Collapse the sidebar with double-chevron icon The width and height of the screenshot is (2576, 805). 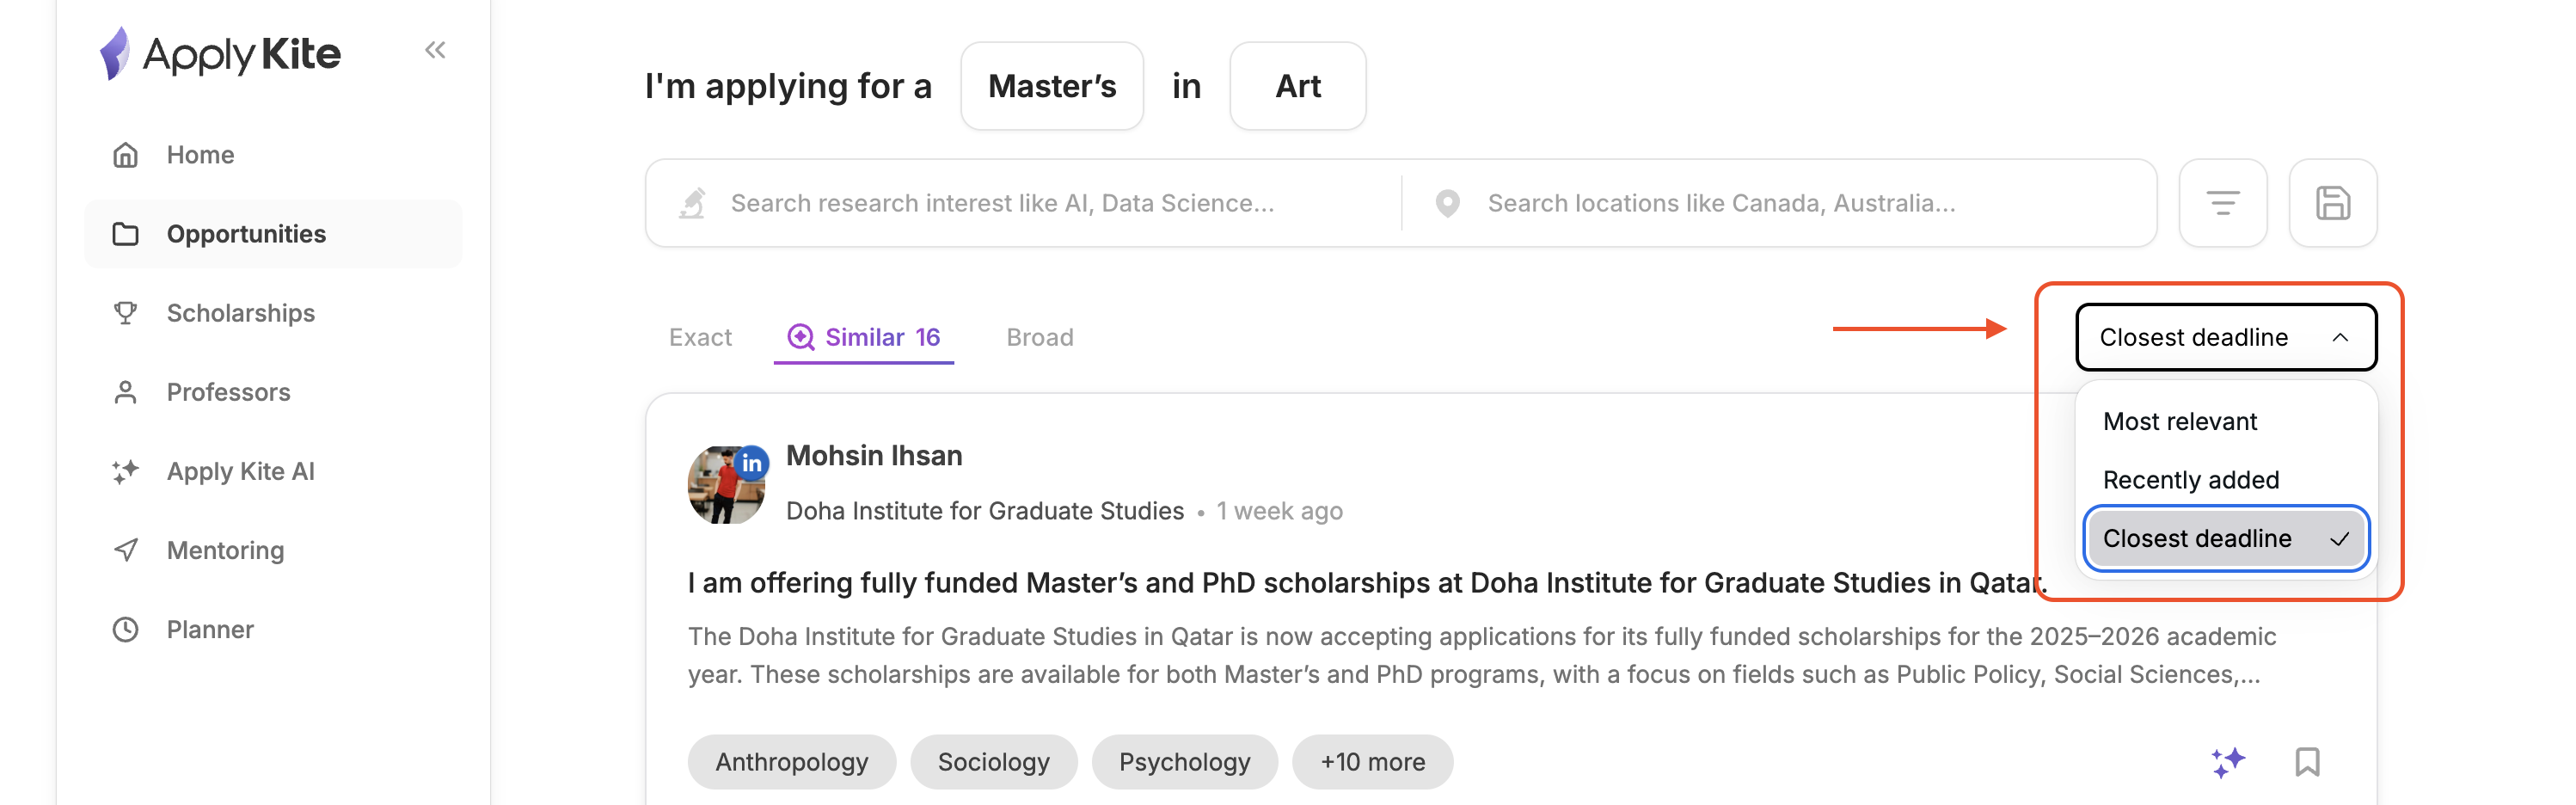[x=434, y=50]
